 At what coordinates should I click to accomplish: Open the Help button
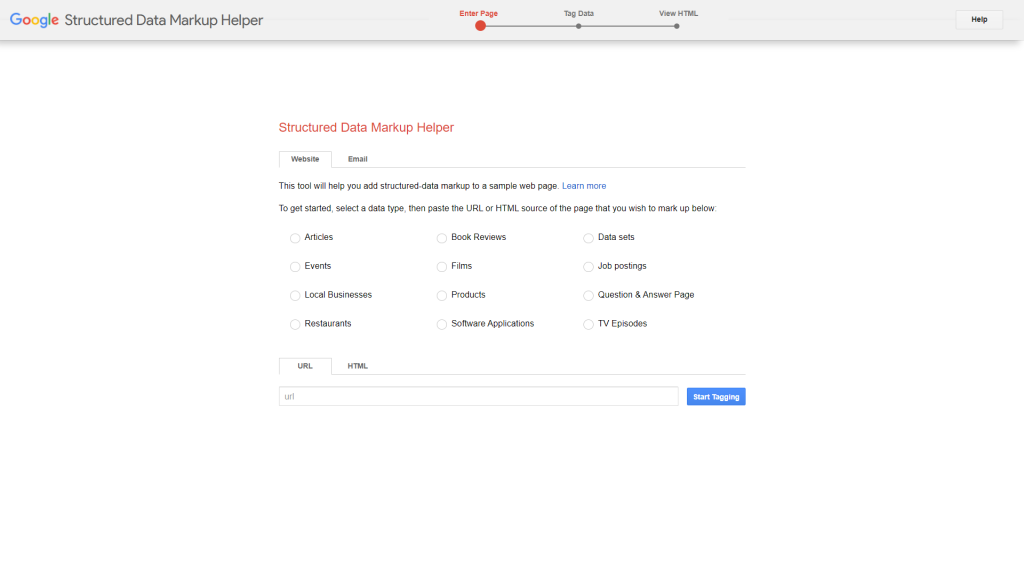click(979, 20)
